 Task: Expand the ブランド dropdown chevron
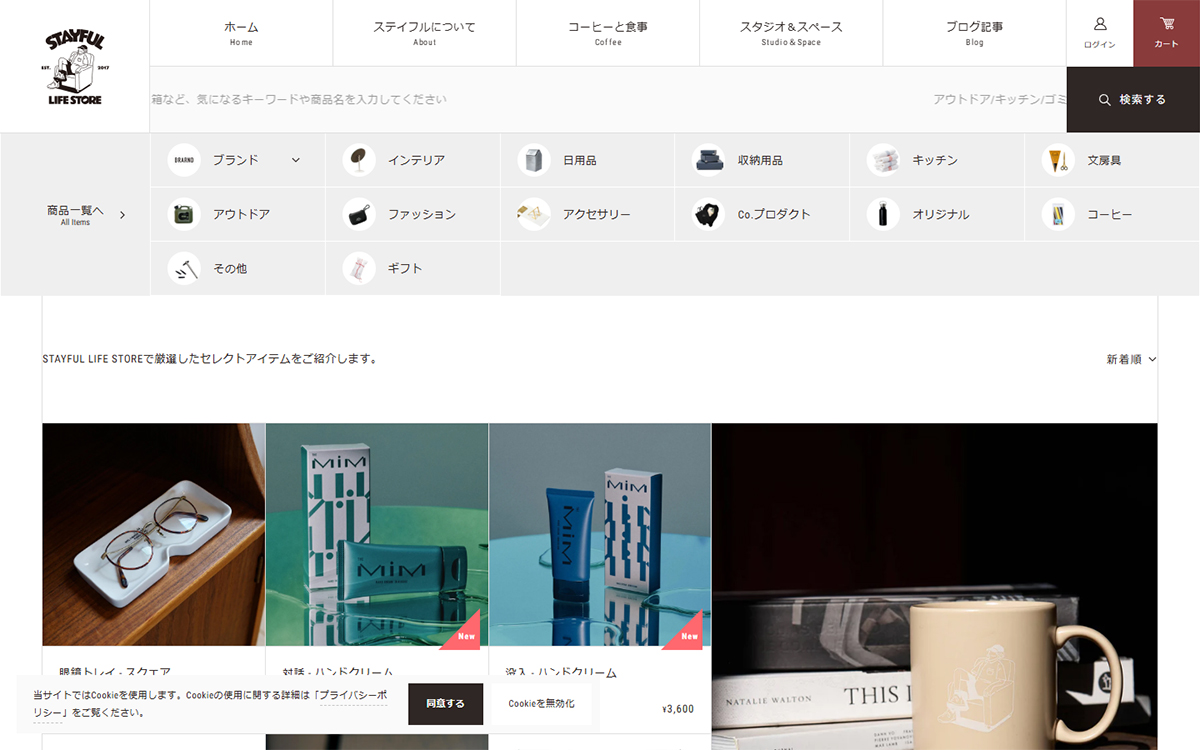[x=296, y=160]
